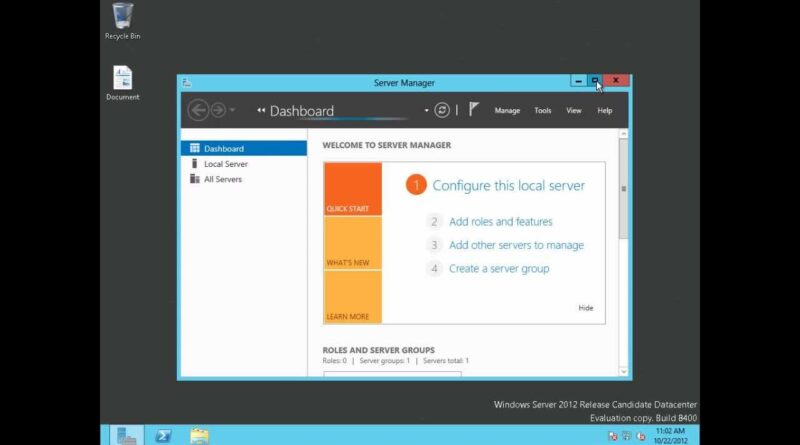Click the step 4 number circle
The image size is (800, 445).
(434, 268)
